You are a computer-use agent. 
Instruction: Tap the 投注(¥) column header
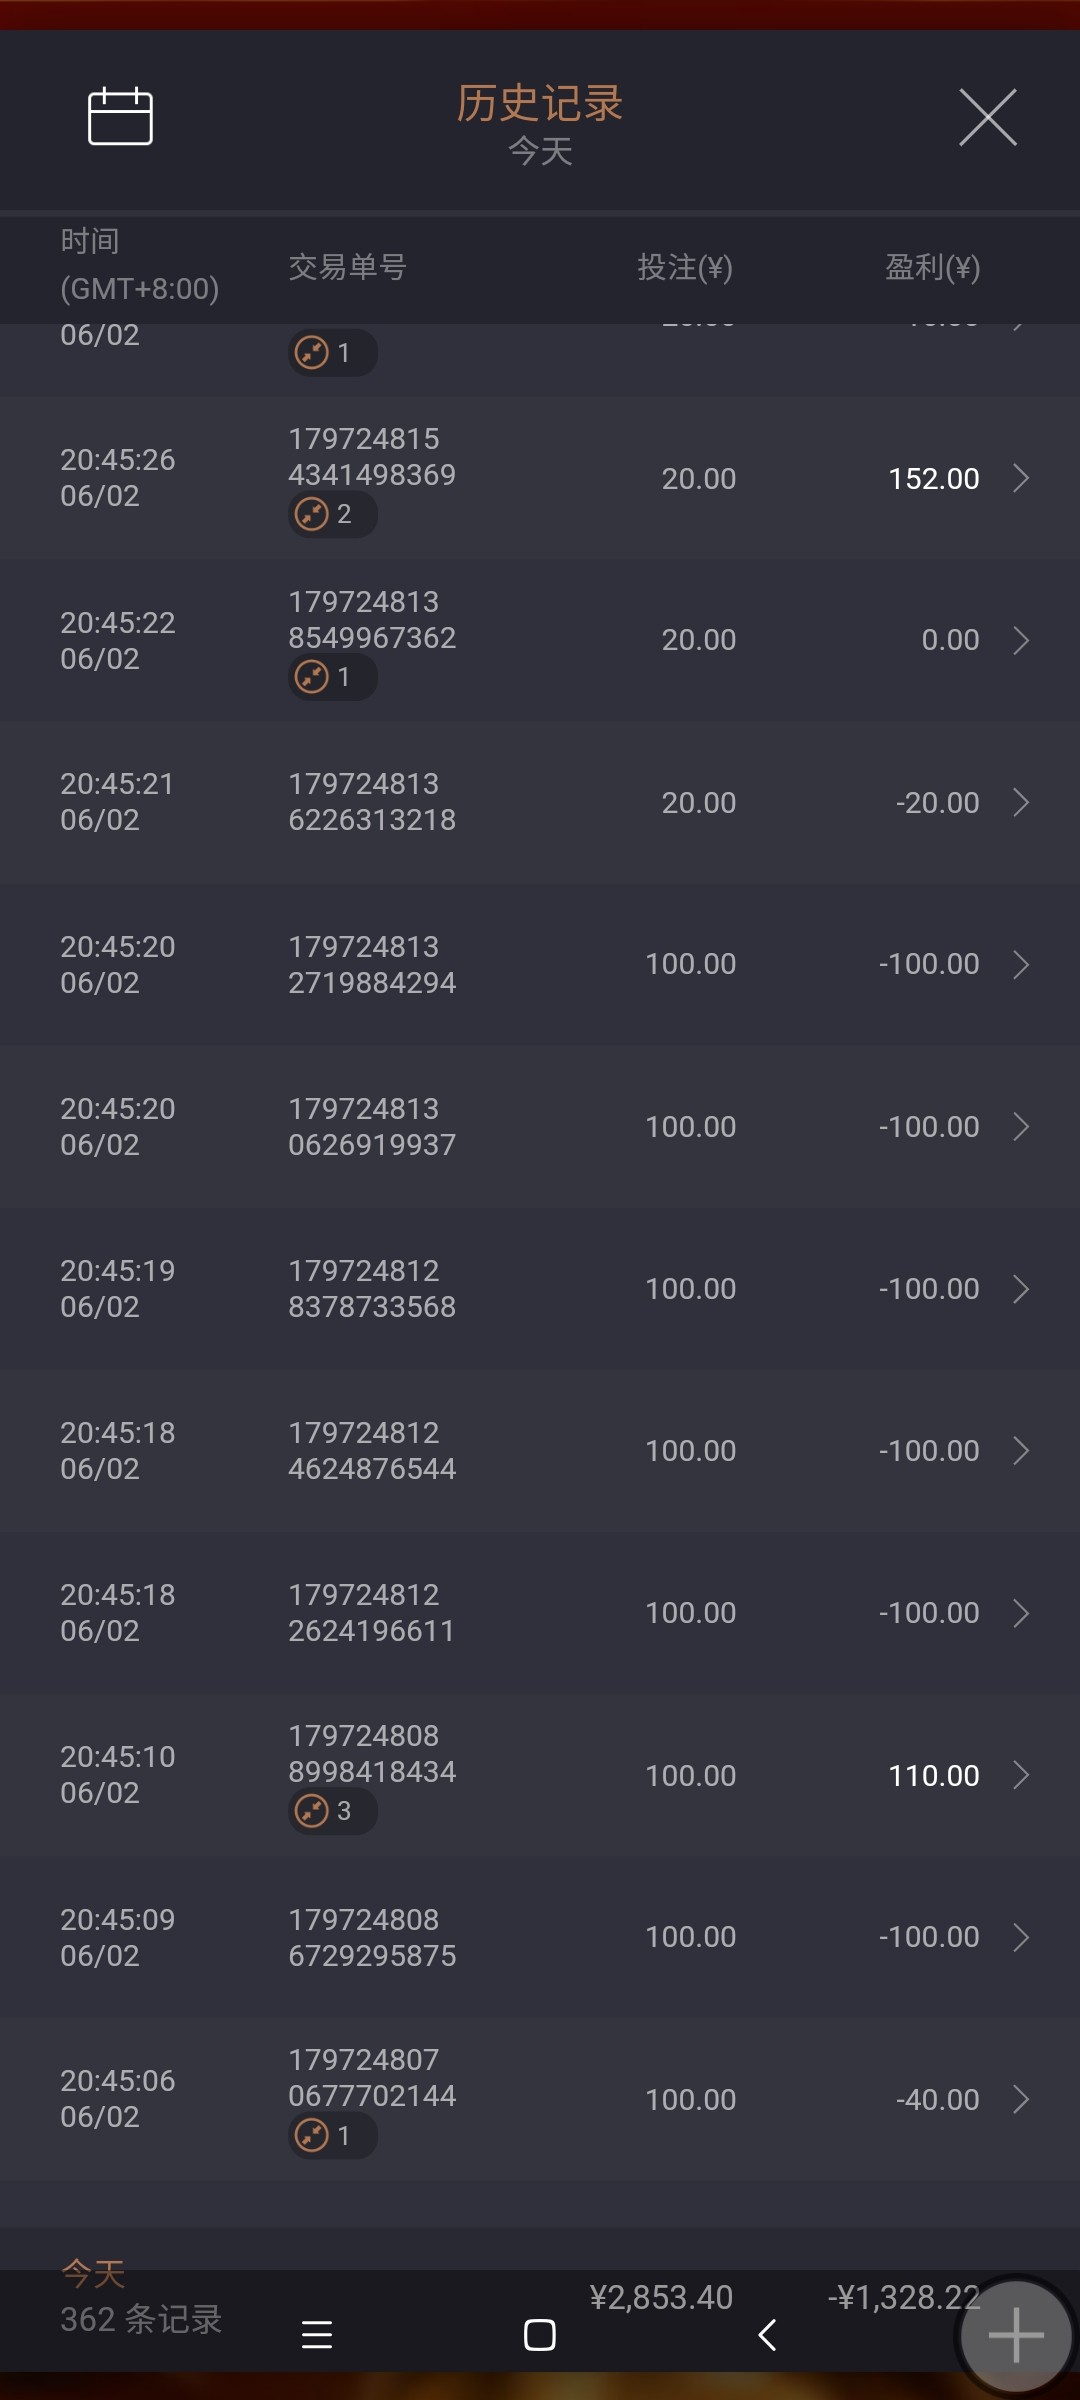pyautogui.click(x=685, y=267)
